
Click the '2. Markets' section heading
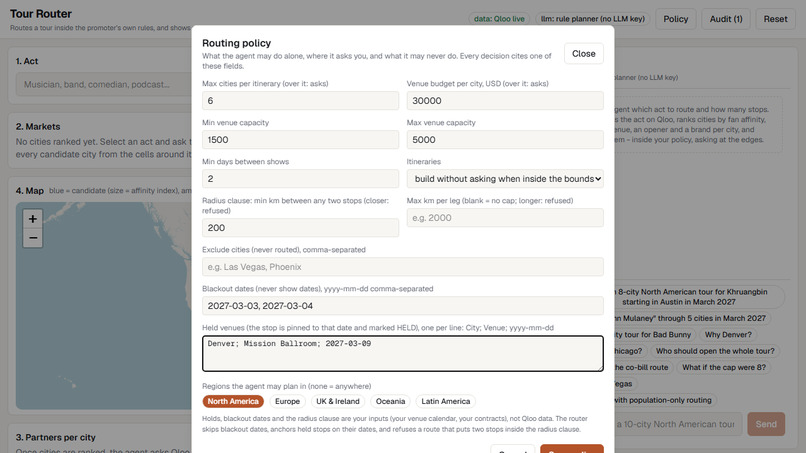[38, 126]
